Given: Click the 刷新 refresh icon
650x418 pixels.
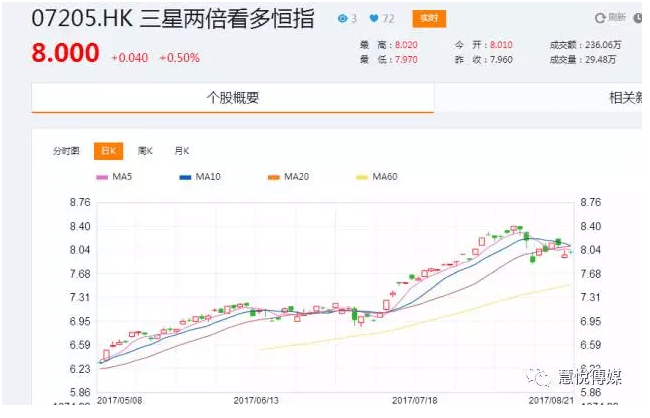Looking at the screenshot, I should click(x=600, y=18).
